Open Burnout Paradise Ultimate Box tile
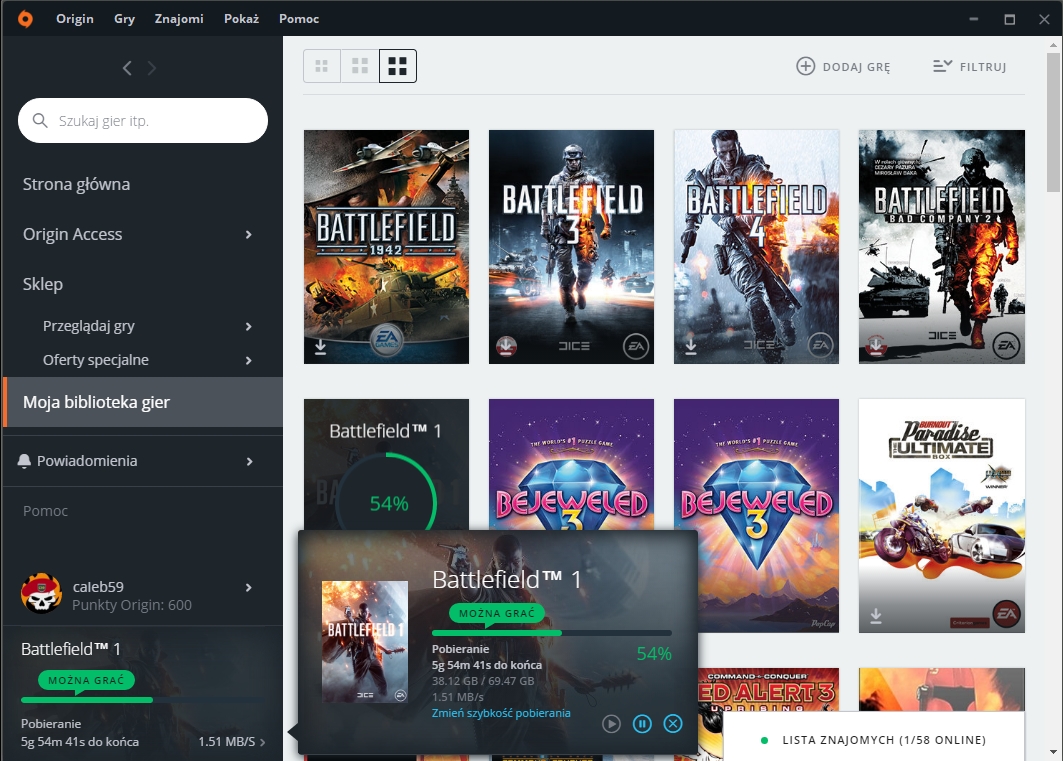 tap(942, 516)
